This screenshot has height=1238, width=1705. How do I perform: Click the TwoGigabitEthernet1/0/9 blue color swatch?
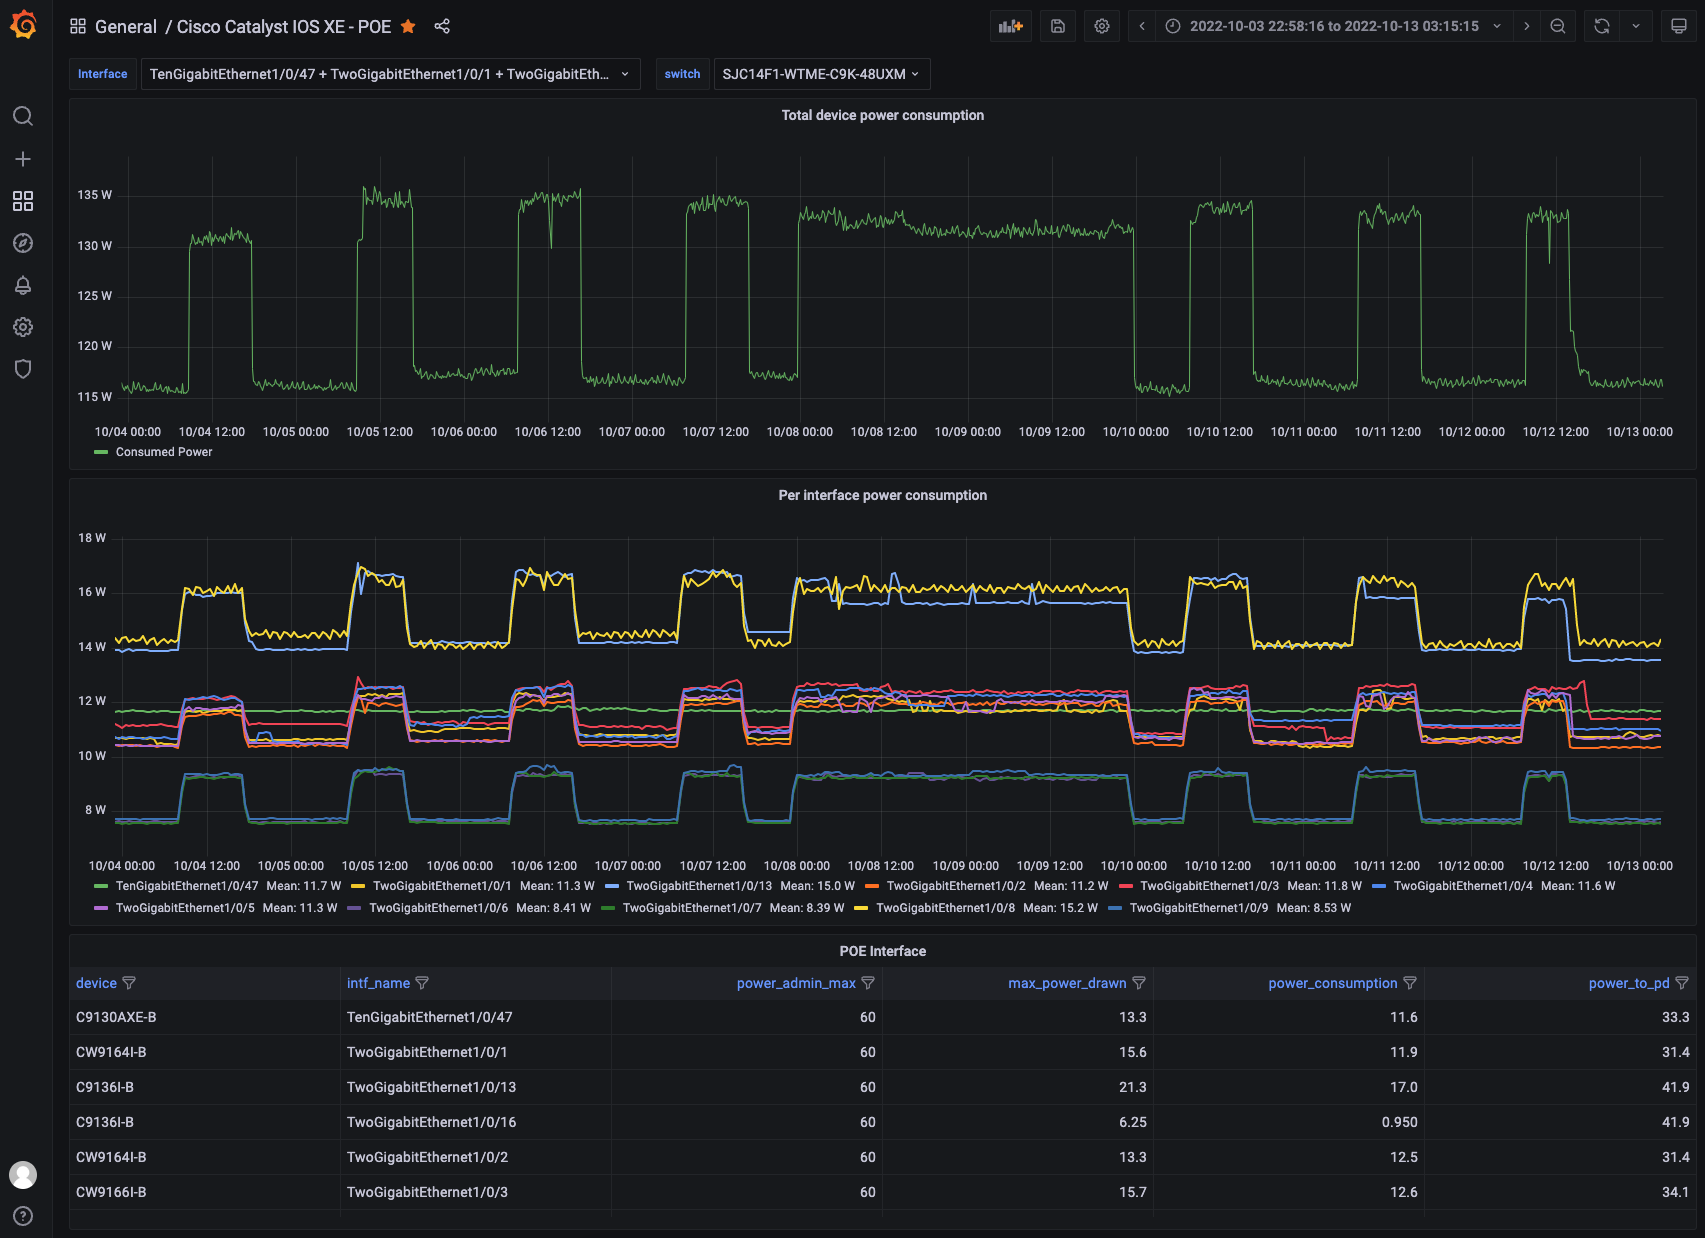[1115, 908]
